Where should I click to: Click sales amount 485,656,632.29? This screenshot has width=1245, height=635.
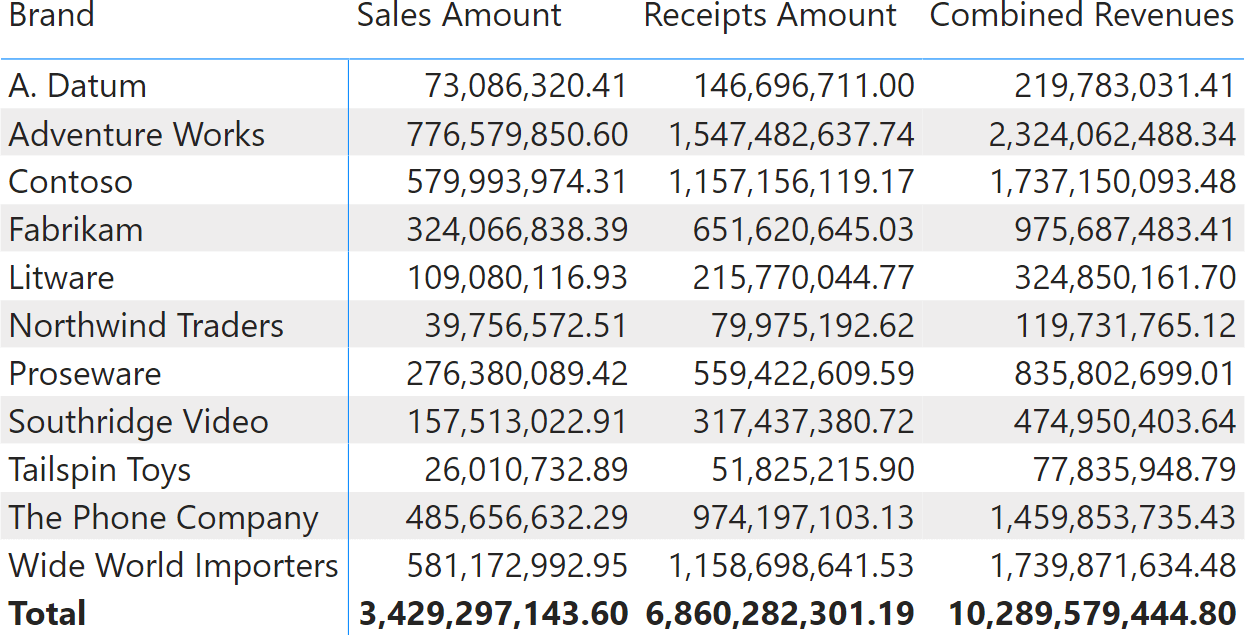tap(517, 518)
